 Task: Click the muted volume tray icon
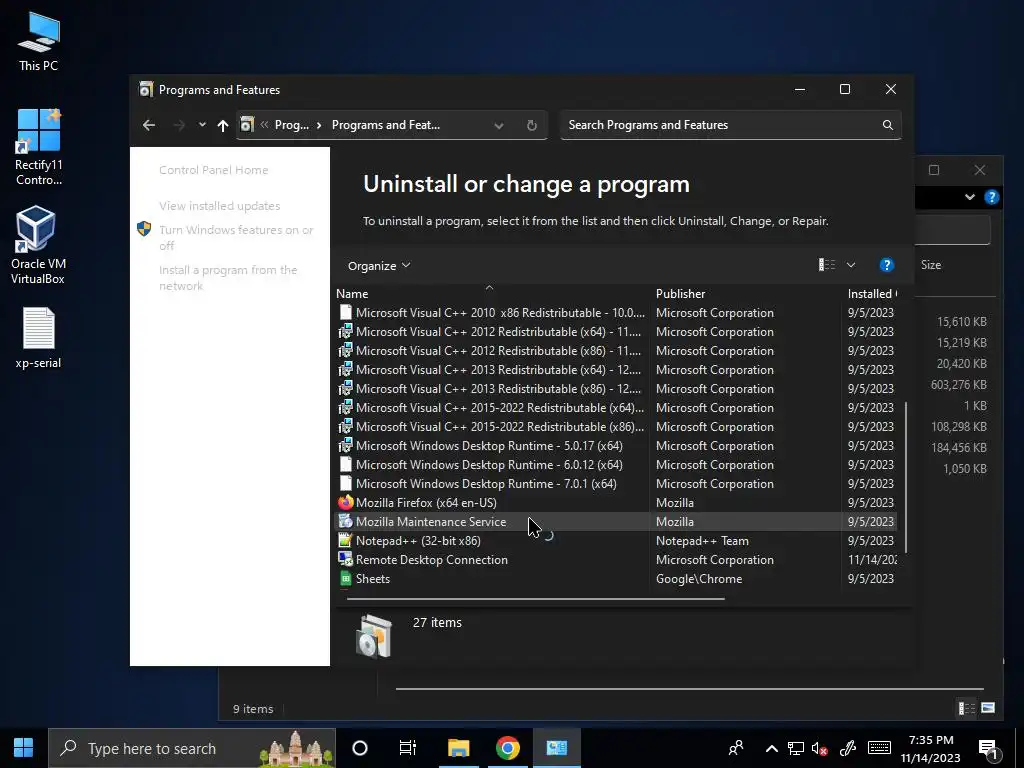(x=820, y=748)
